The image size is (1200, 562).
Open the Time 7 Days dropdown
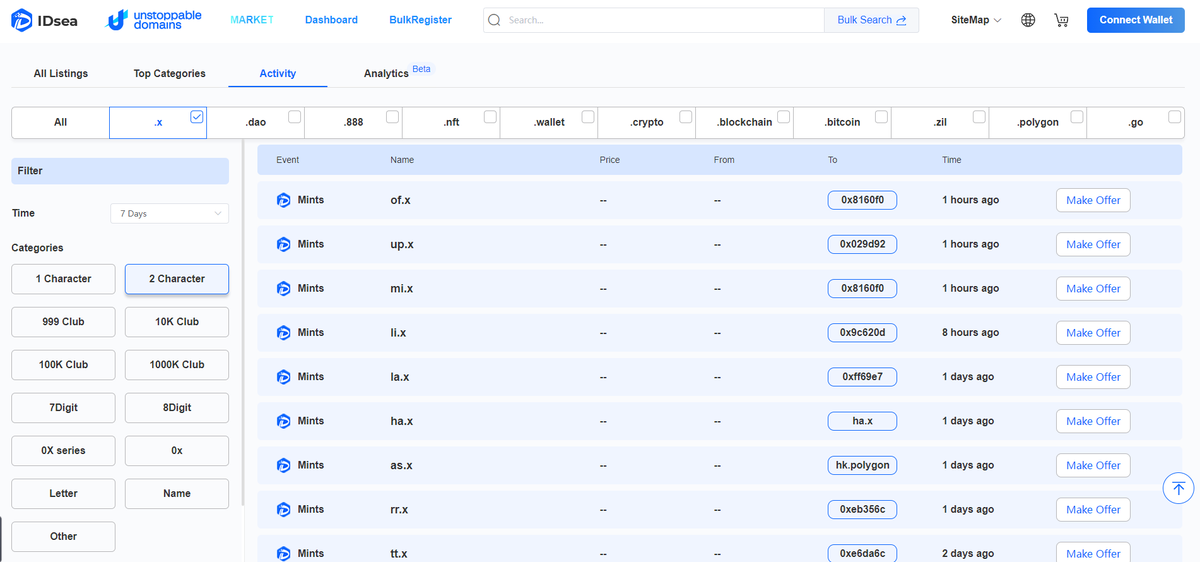tap(169, 213)
